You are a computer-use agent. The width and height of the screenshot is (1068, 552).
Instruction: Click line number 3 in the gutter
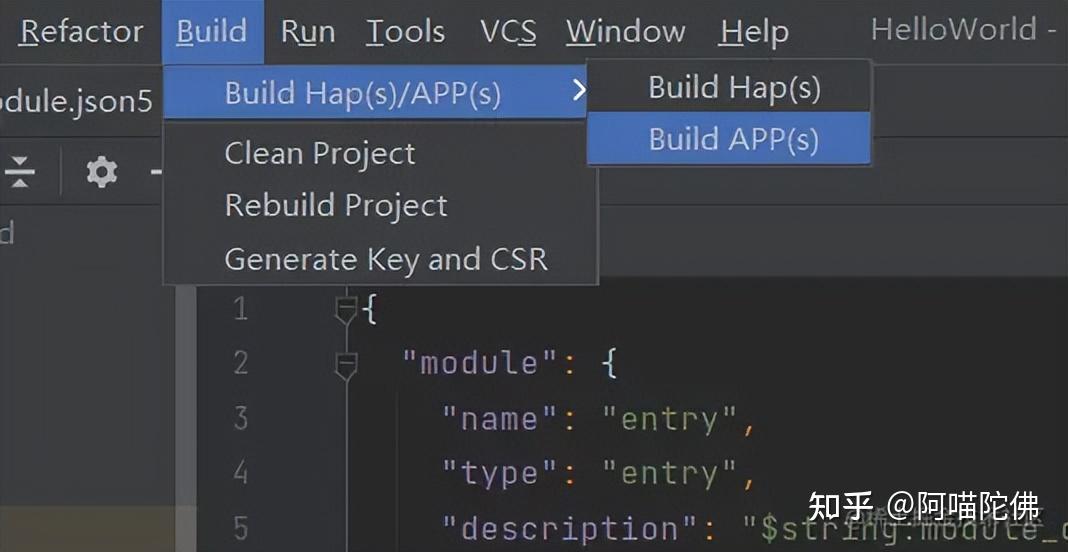240,417
